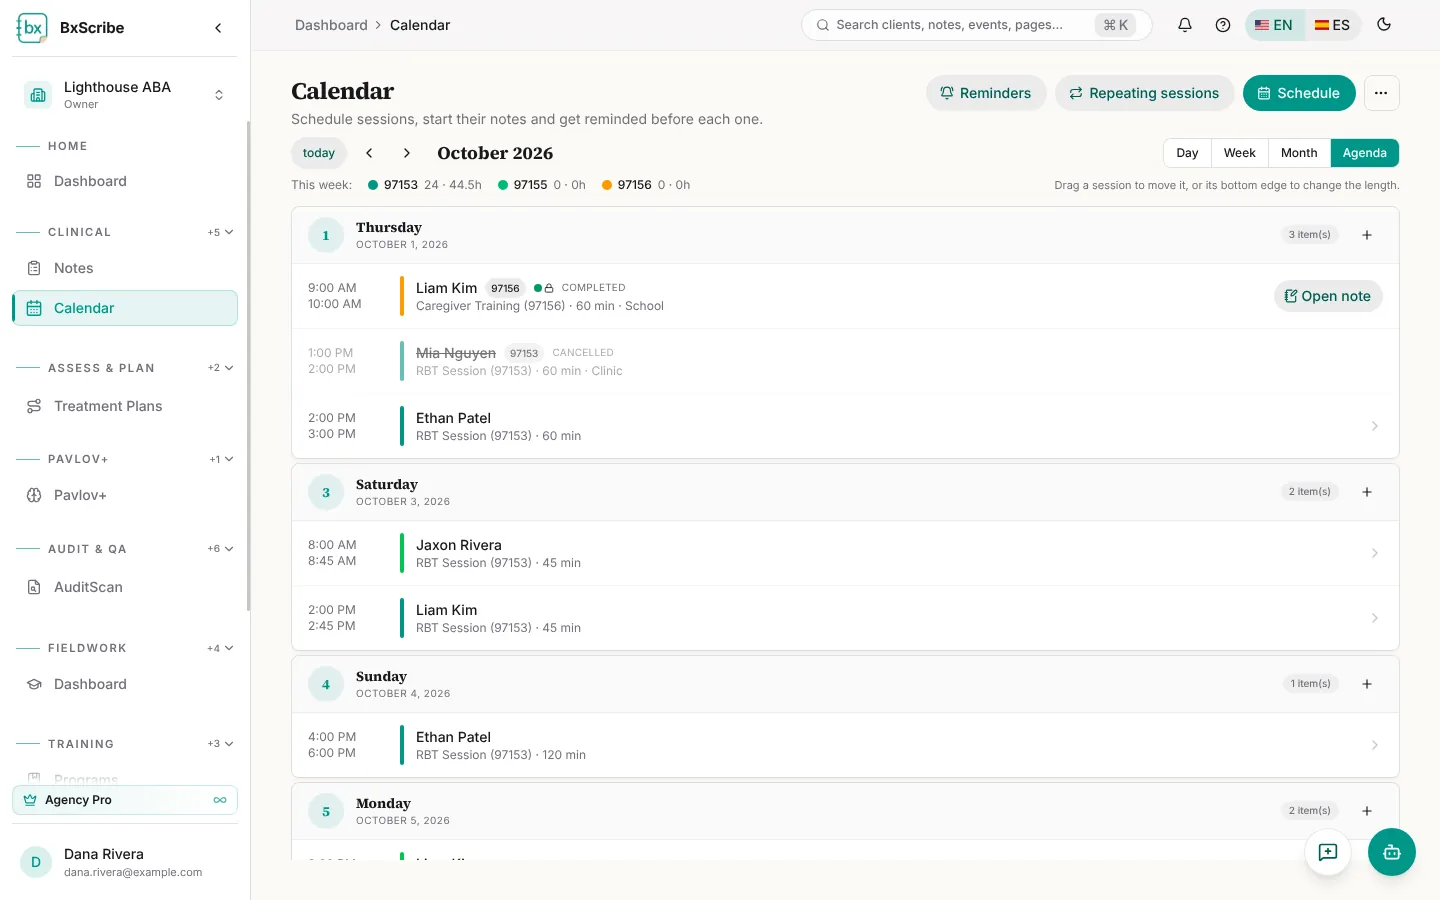Image resolution: width=1440 pixels, height=900 pixels.
Task: Open Jaxon Rivera session chevron
Action: [1375, 553]
